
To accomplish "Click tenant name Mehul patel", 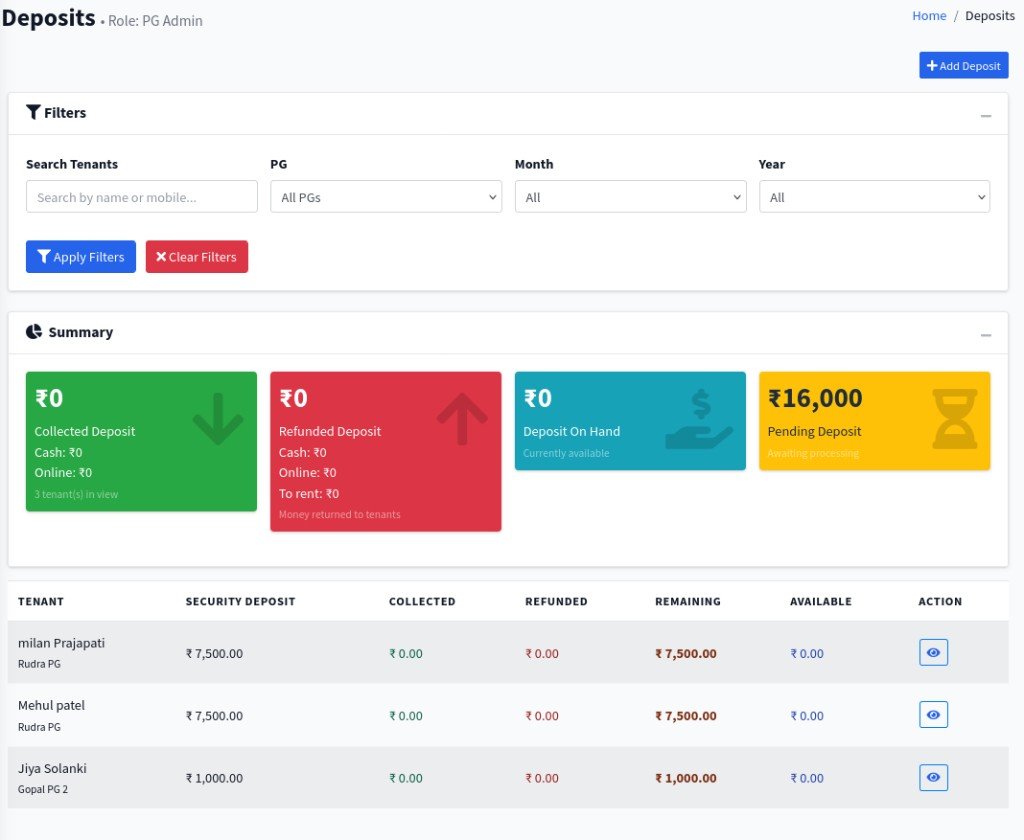I will tap(52, 705).
